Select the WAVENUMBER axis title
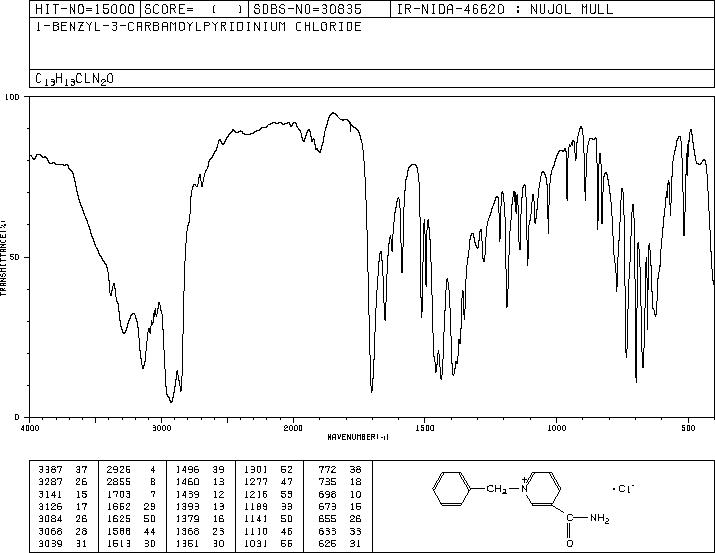Viewport: 715px width, 553px height. click(358, 437)
